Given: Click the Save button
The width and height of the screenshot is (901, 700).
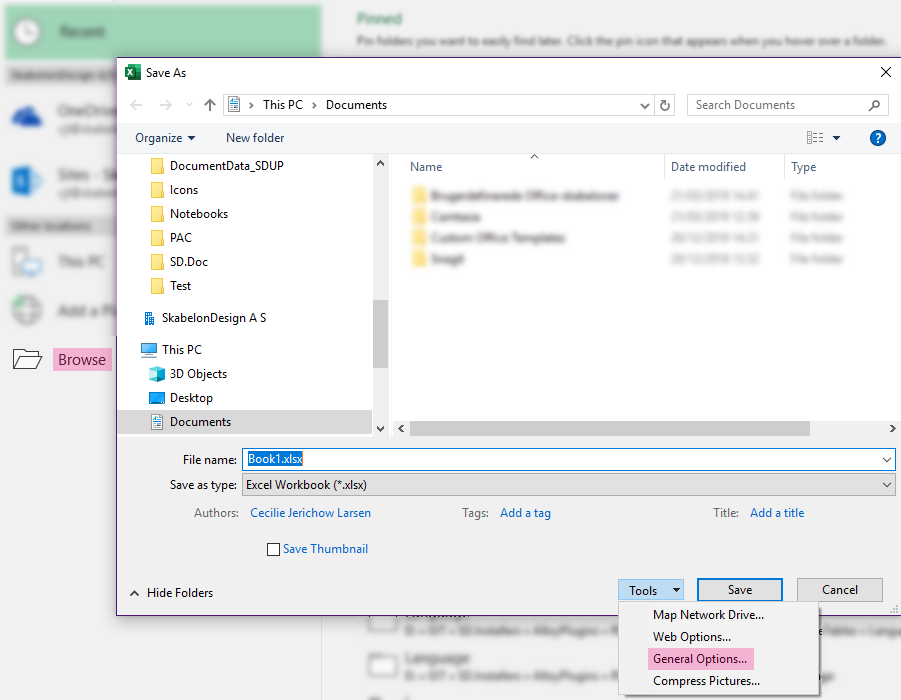Looking at the screenshot, I should [740, 590].
